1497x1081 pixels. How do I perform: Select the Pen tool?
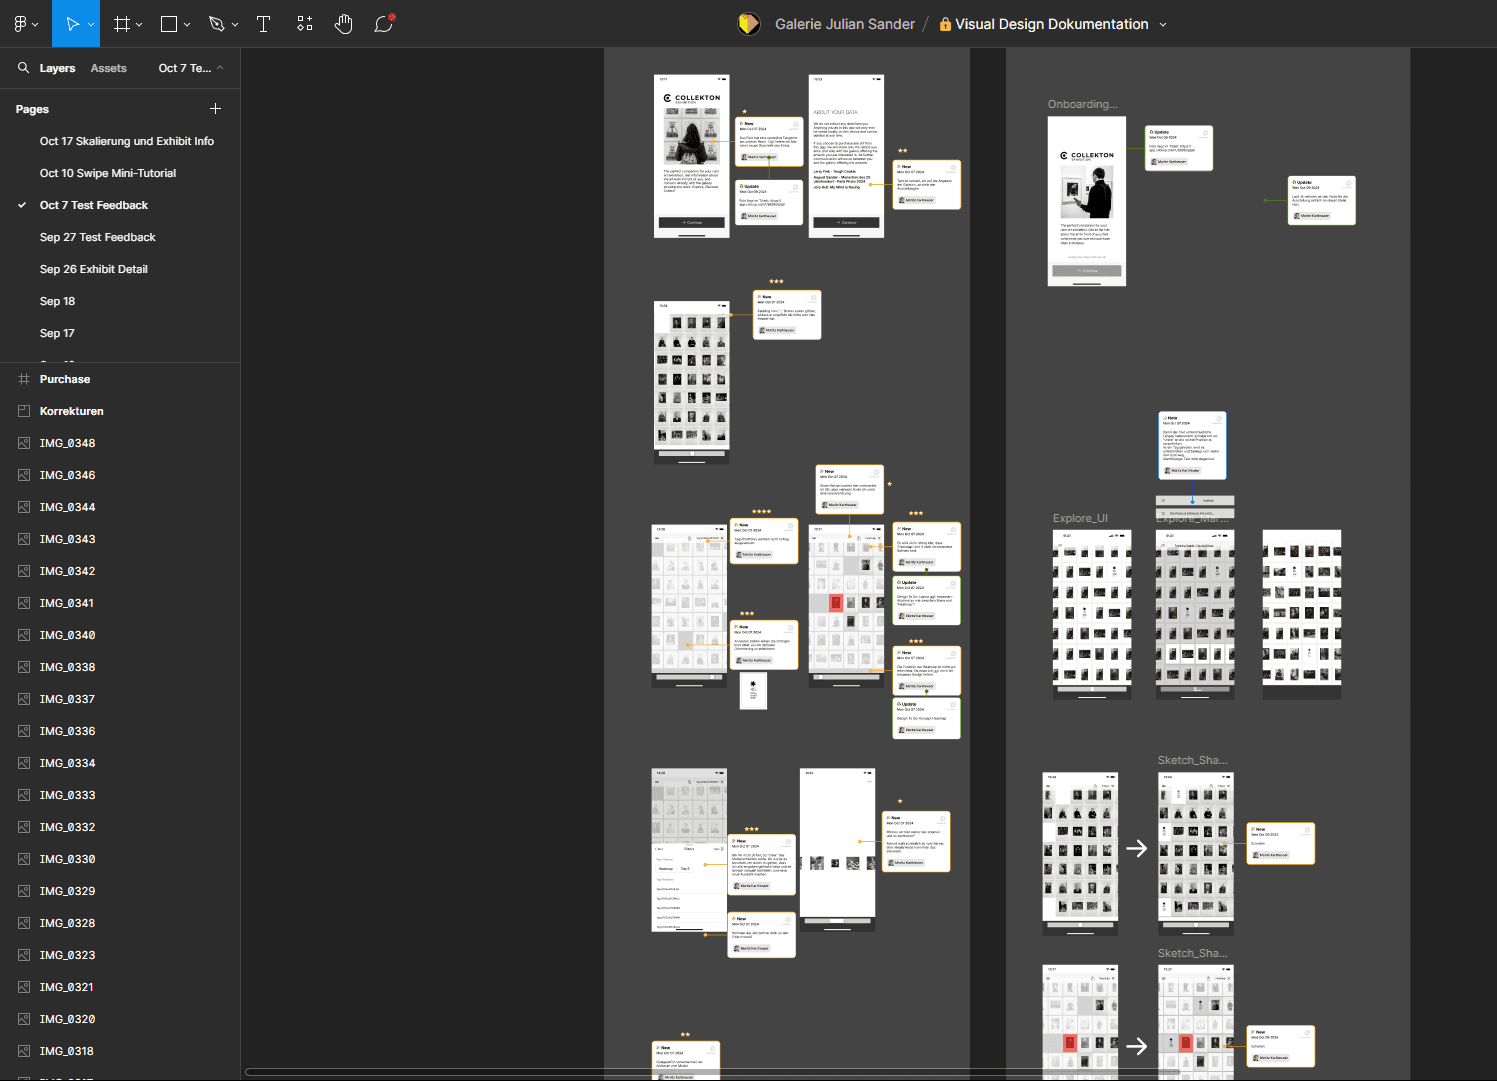tap(218, 23)
